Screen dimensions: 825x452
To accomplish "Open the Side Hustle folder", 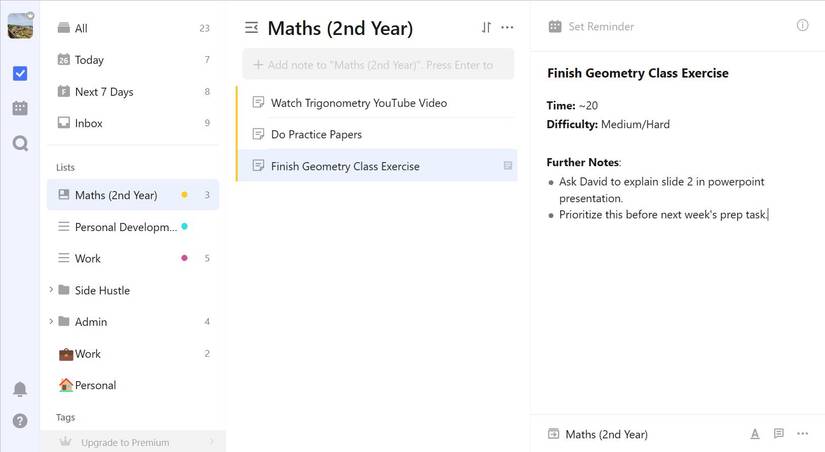I will click(133, 290).
